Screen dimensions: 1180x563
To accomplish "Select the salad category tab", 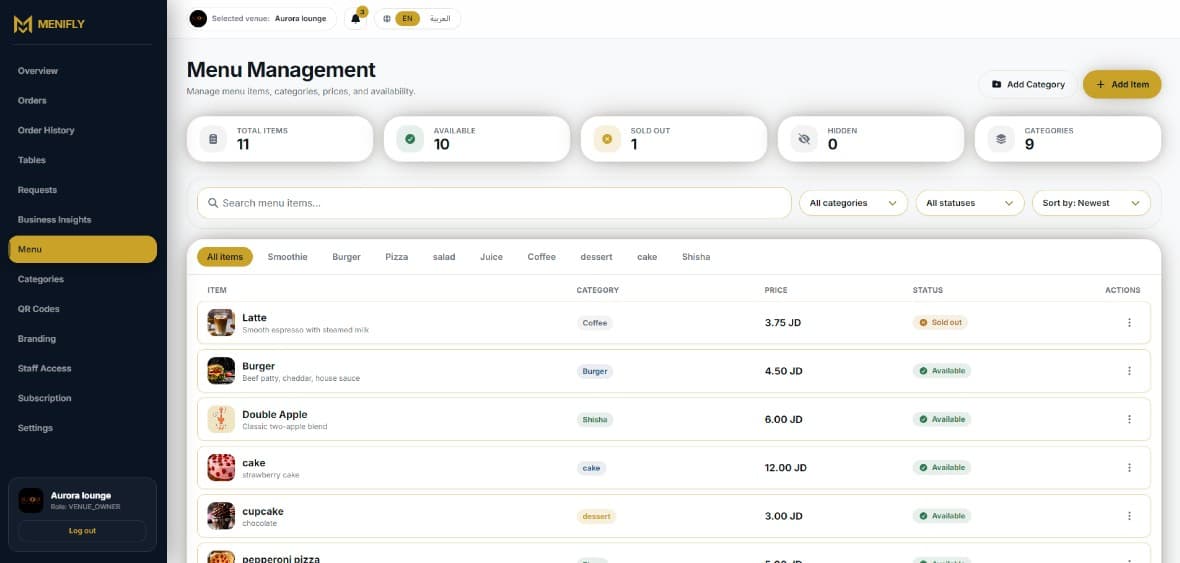I will 444,257.
